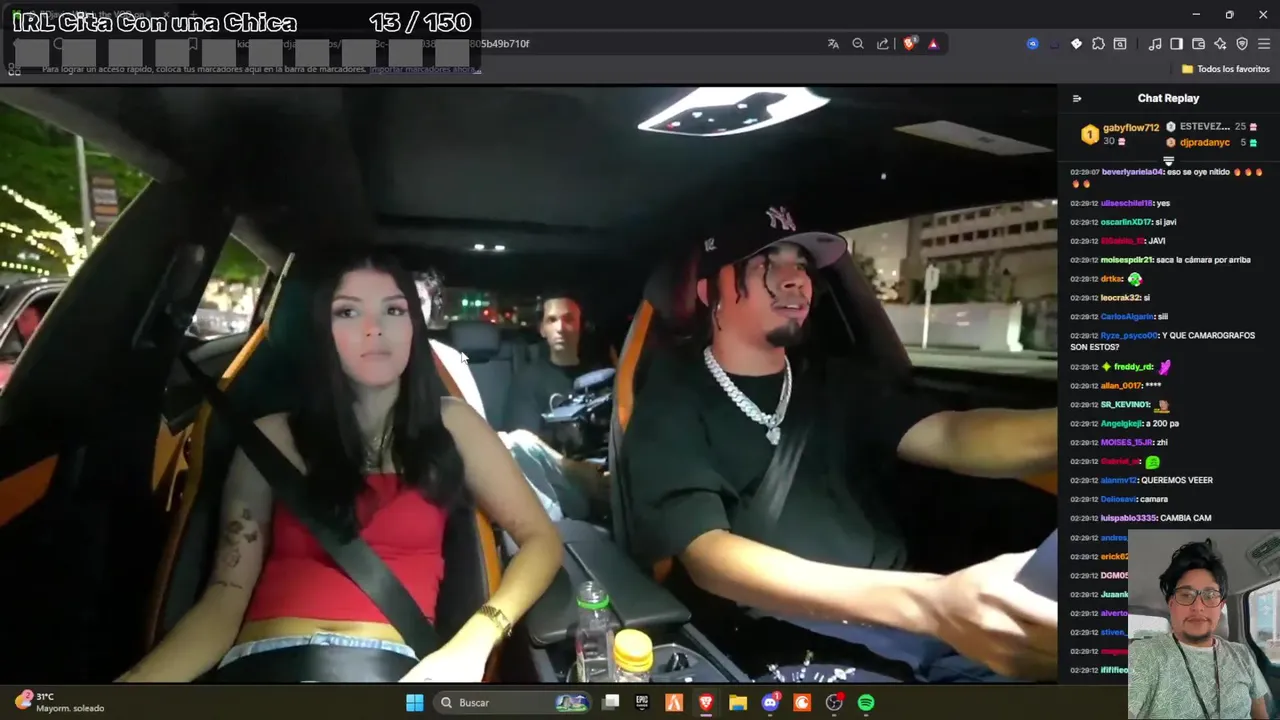Expand the gift leaderboard chevron

1168,161
